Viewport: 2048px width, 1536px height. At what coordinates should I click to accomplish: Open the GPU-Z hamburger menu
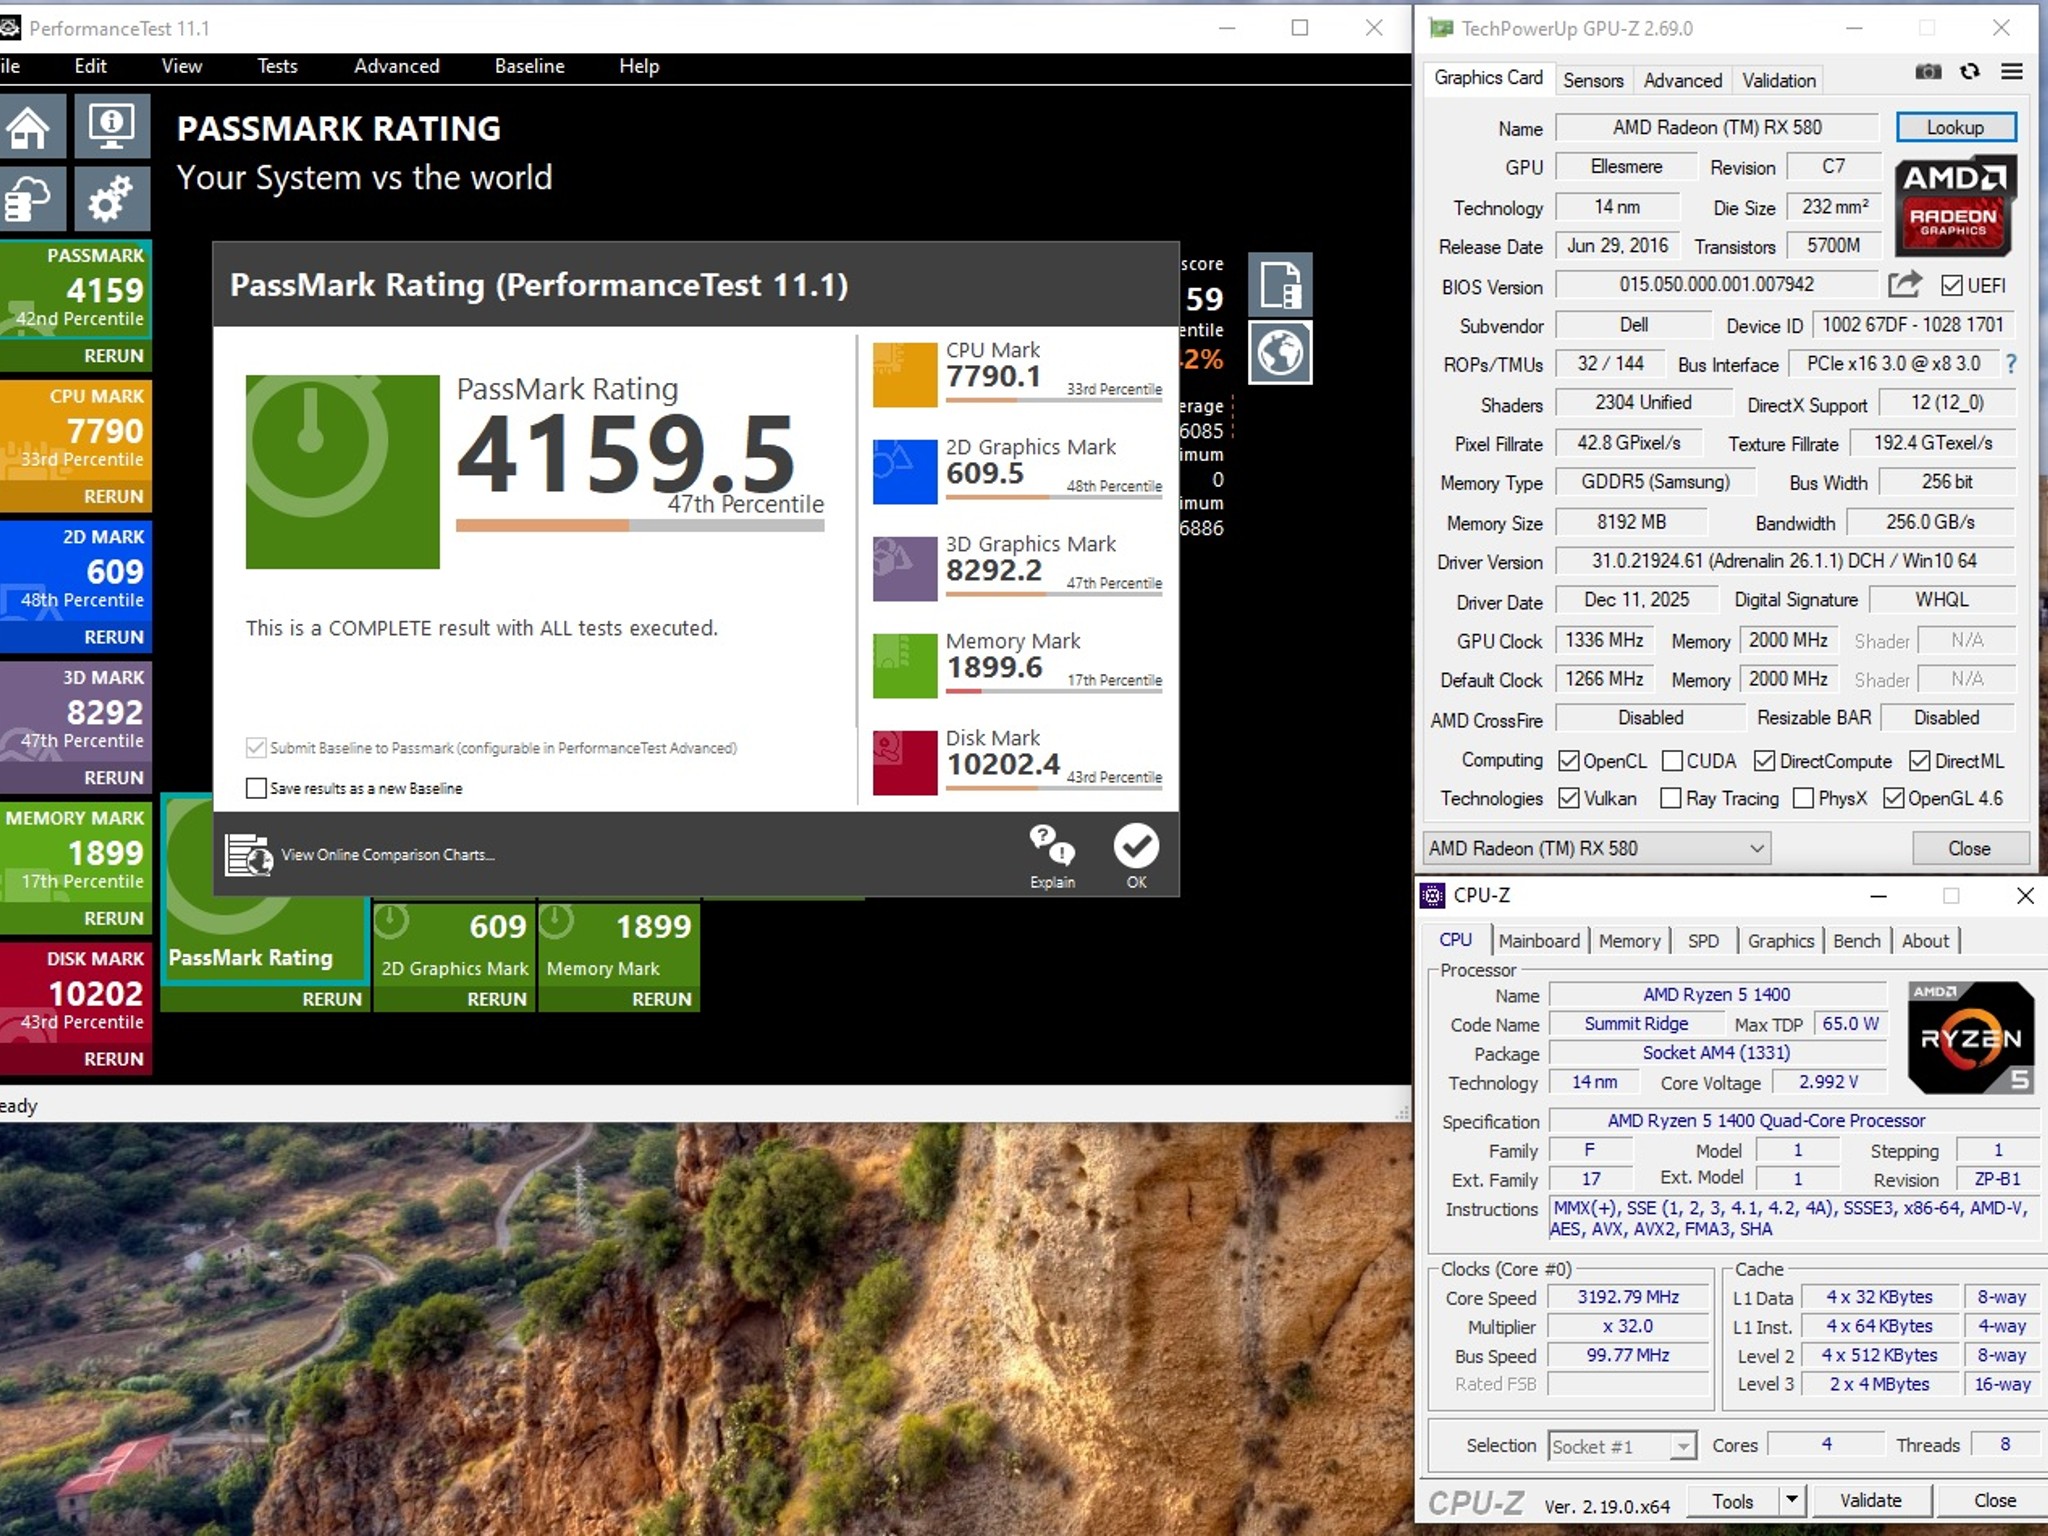point(2012,71)
